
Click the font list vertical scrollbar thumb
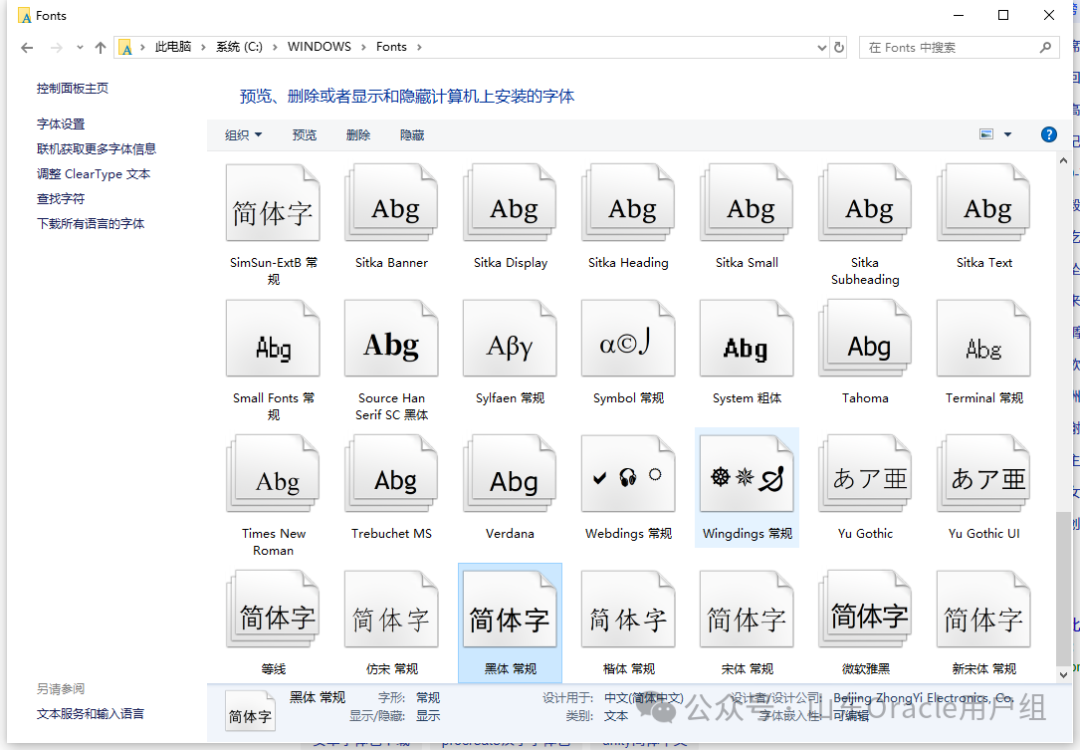click(1063, 587)
